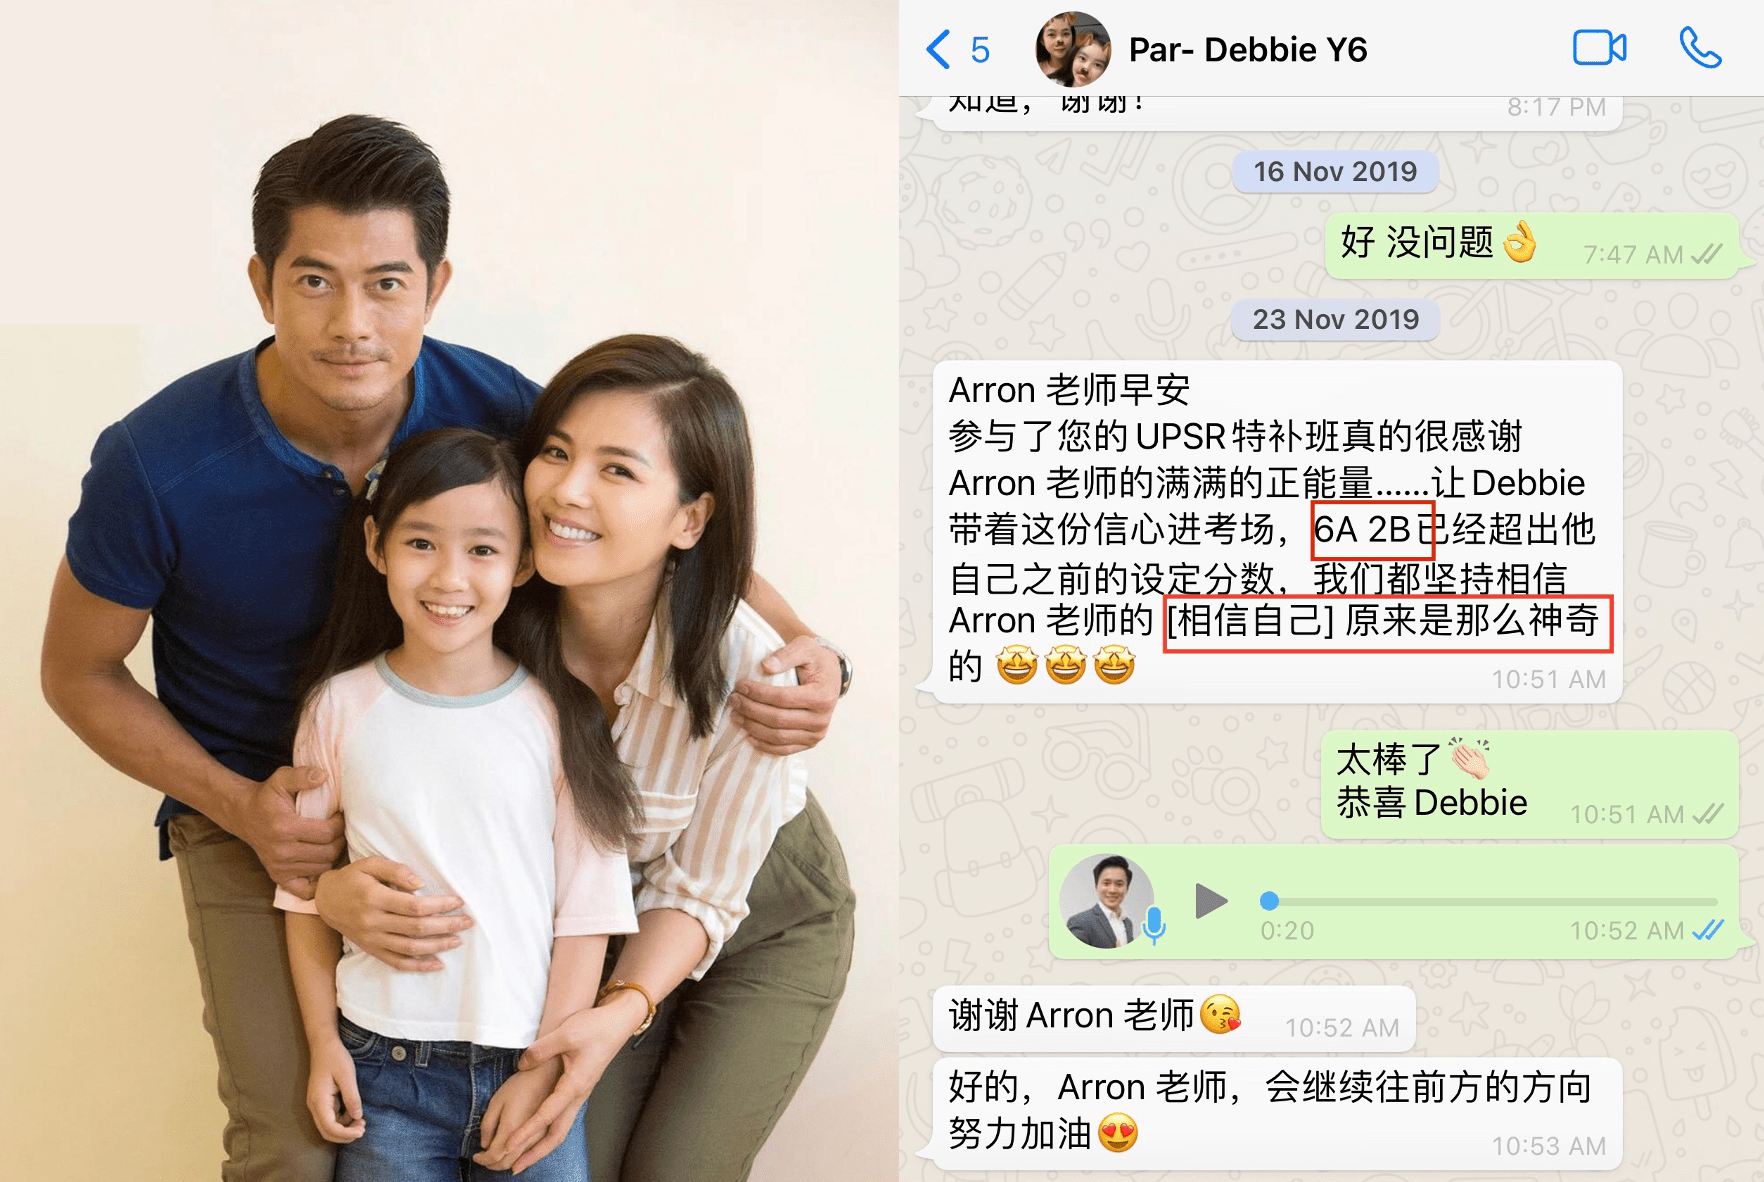Select the 16 Nov 2019 date label
Viewport: 1764px width, 1182px height.
1335,172
